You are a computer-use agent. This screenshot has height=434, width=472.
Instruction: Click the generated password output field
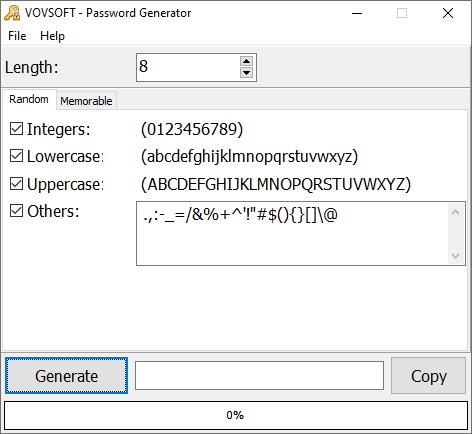259,376
